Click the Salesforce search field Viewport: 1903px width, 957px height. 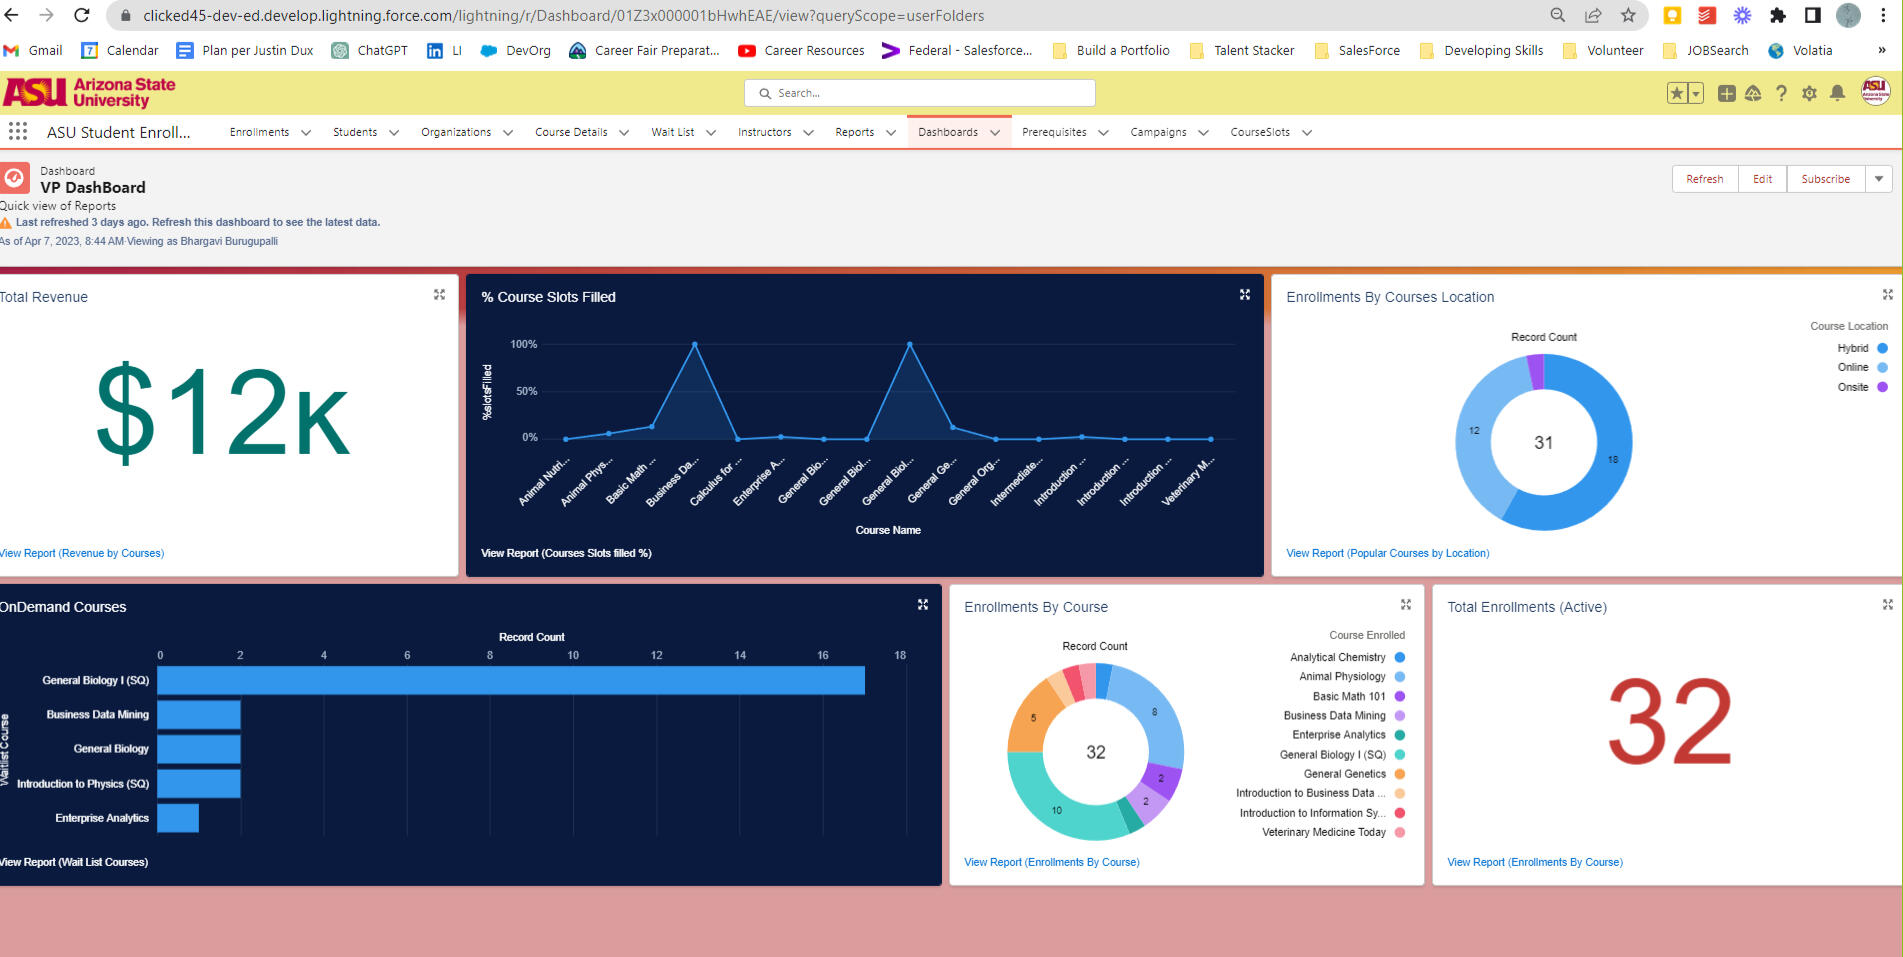919,92
